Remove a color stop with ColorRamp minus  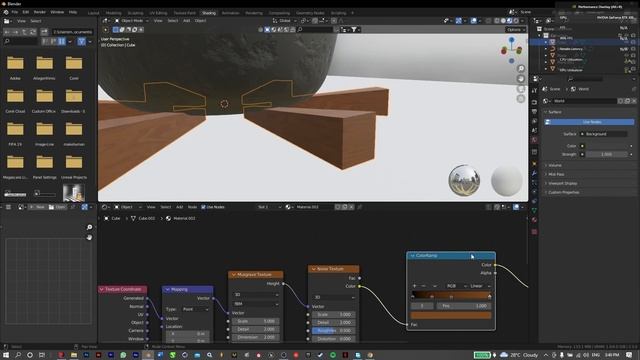tap(423, 286)
